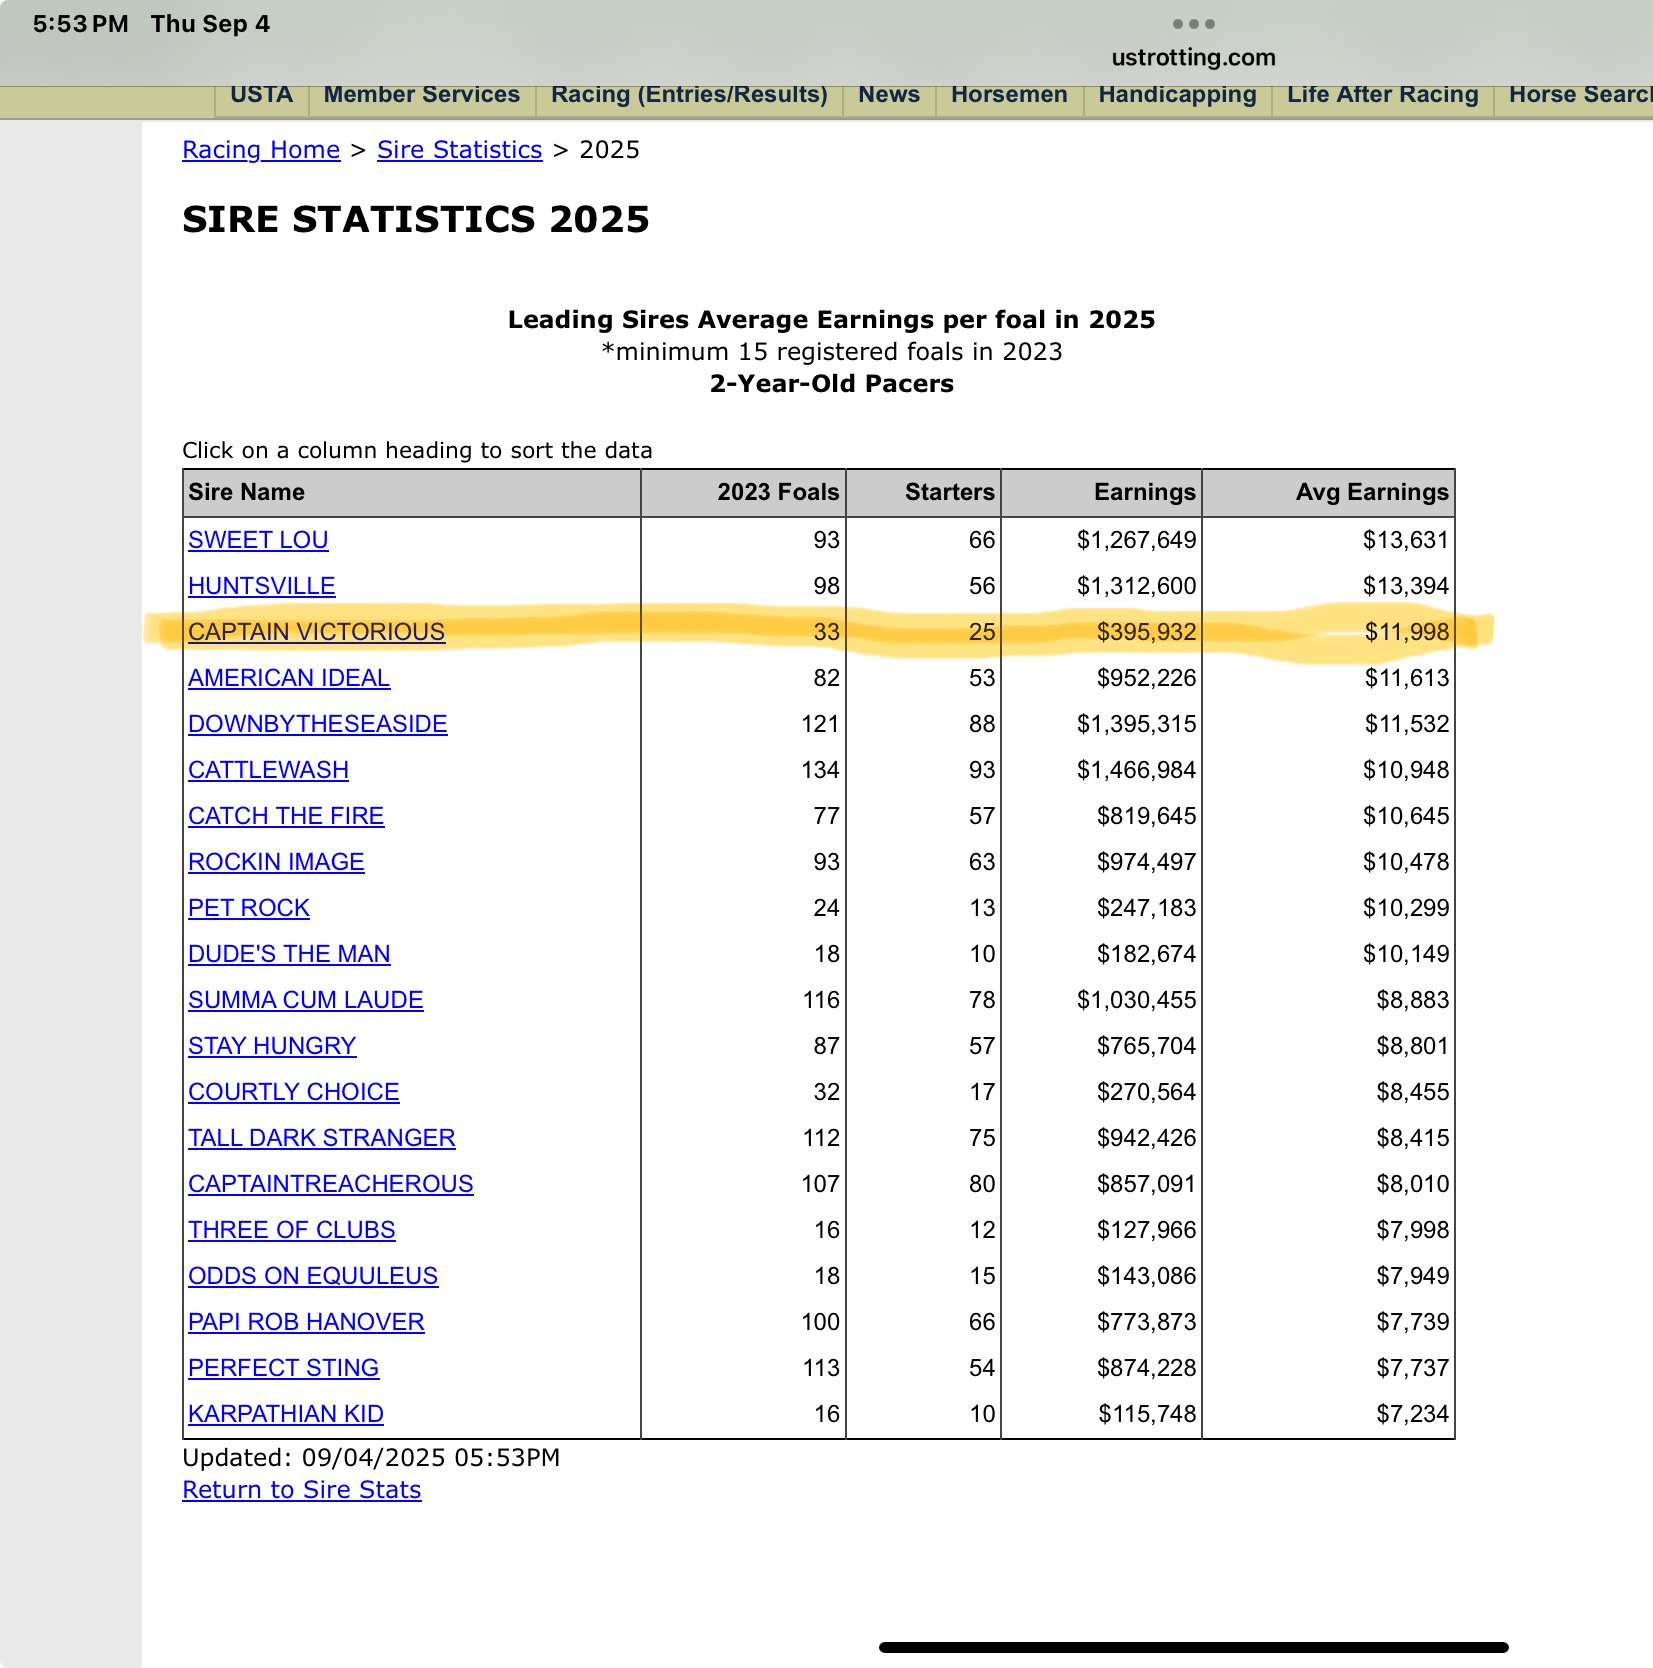
Task: Open TALL DARK STRANGER sire link
Action: 322,1138
